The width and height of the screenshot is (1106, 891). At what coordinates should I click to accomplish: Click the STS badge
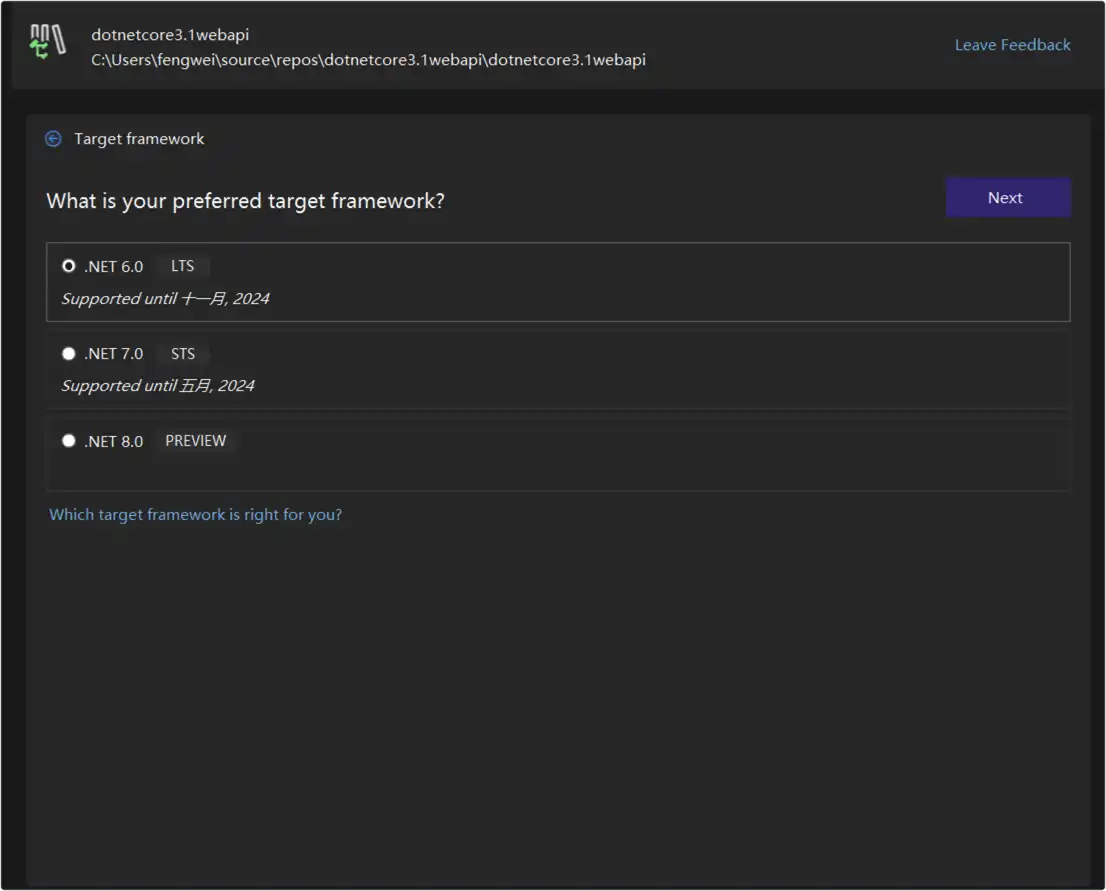[183, 353]
